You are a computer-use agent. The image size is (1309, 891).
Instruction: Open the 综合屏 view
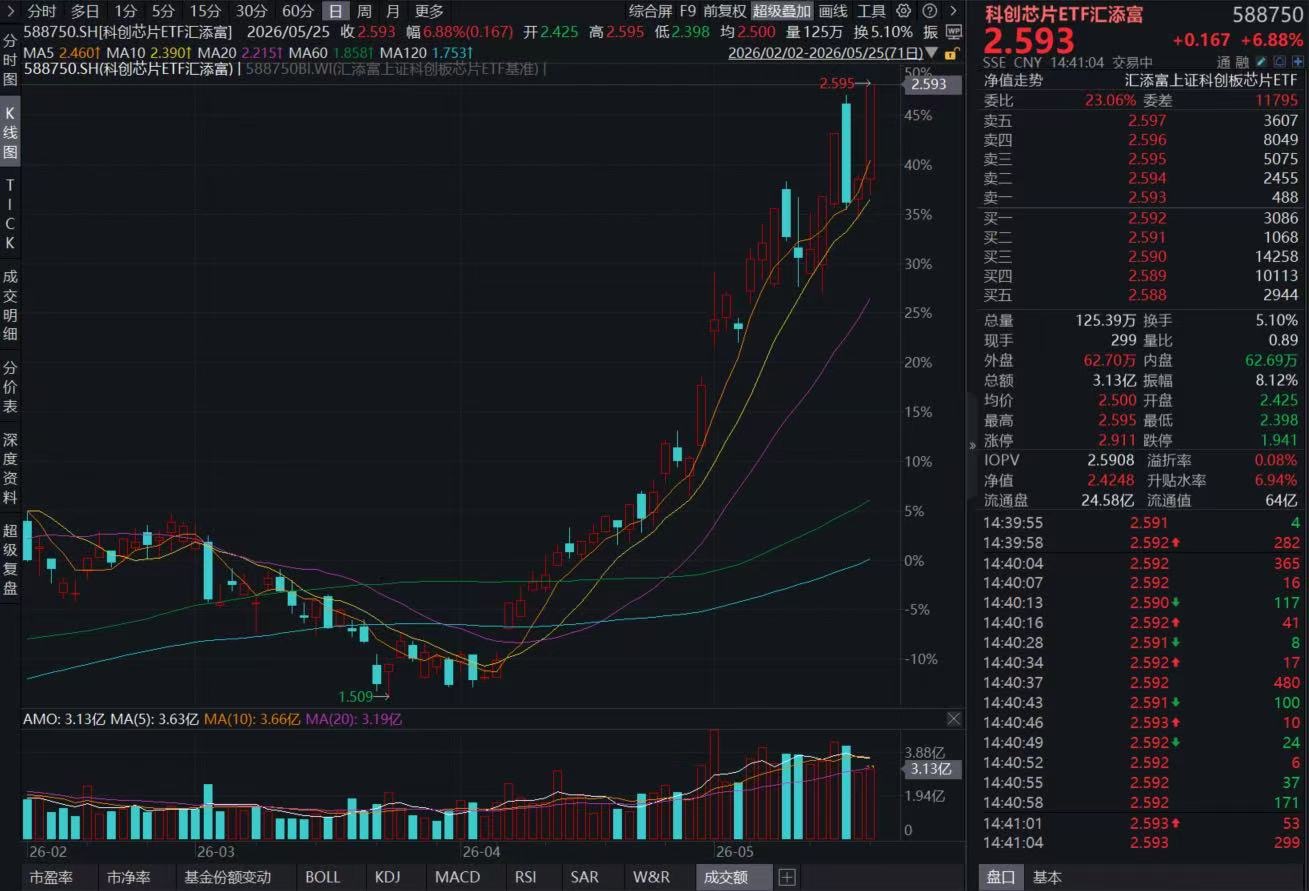point(651,11)
